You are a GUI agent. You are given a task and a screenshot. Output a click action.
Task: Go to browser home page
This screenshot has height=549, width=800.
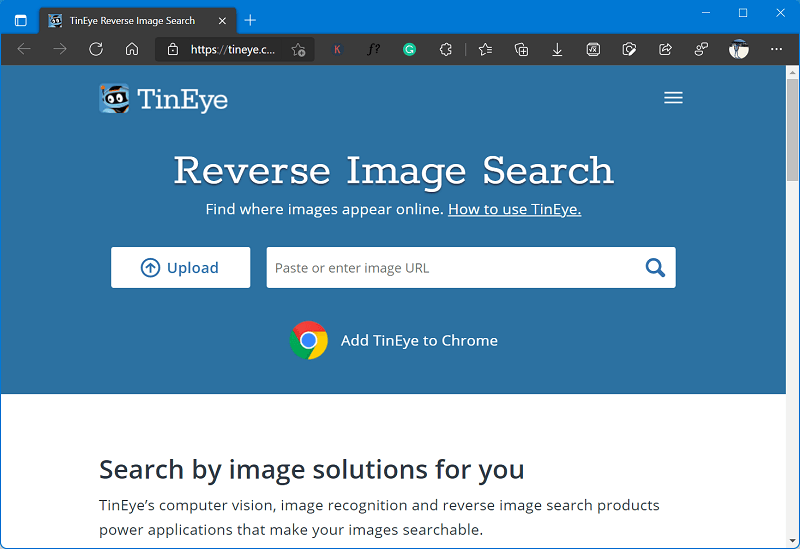132,49
